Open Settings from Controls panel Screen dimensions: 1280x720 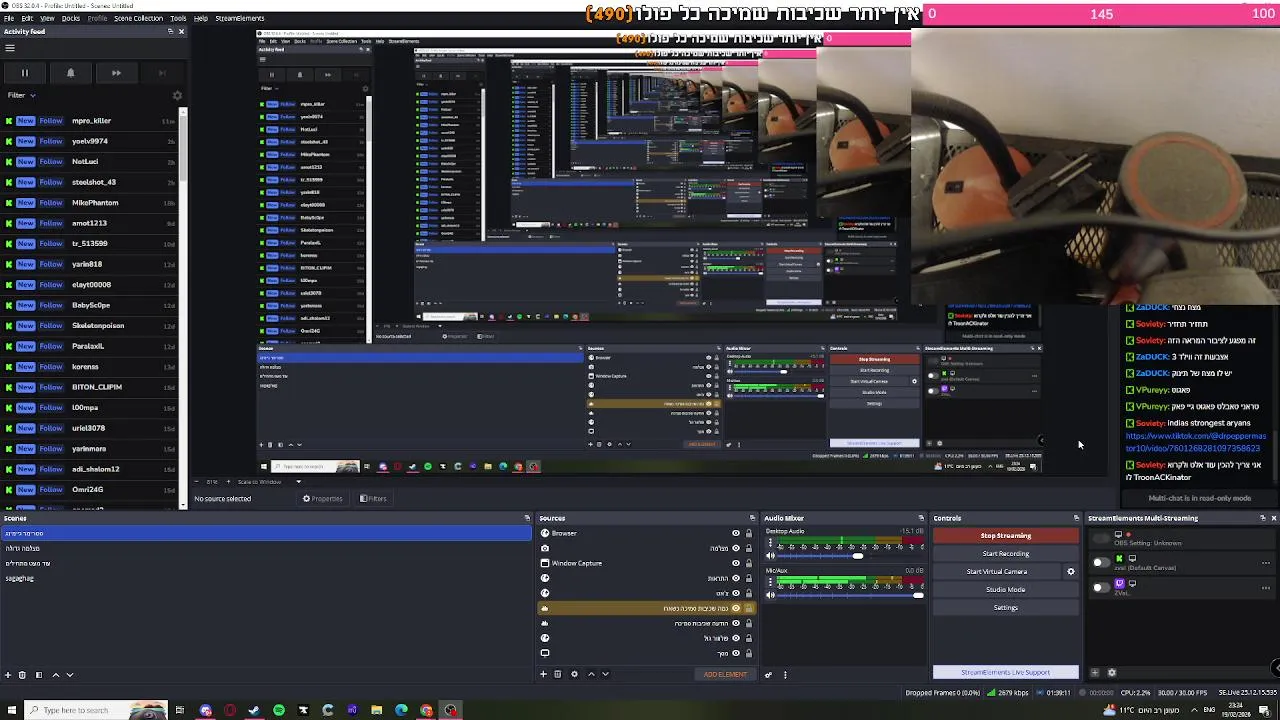tap(1006, 608)
